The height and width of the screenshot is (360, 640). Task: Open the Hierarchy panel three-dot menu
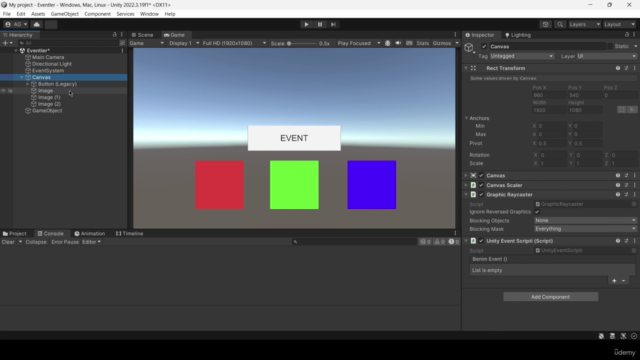point(122,35)
